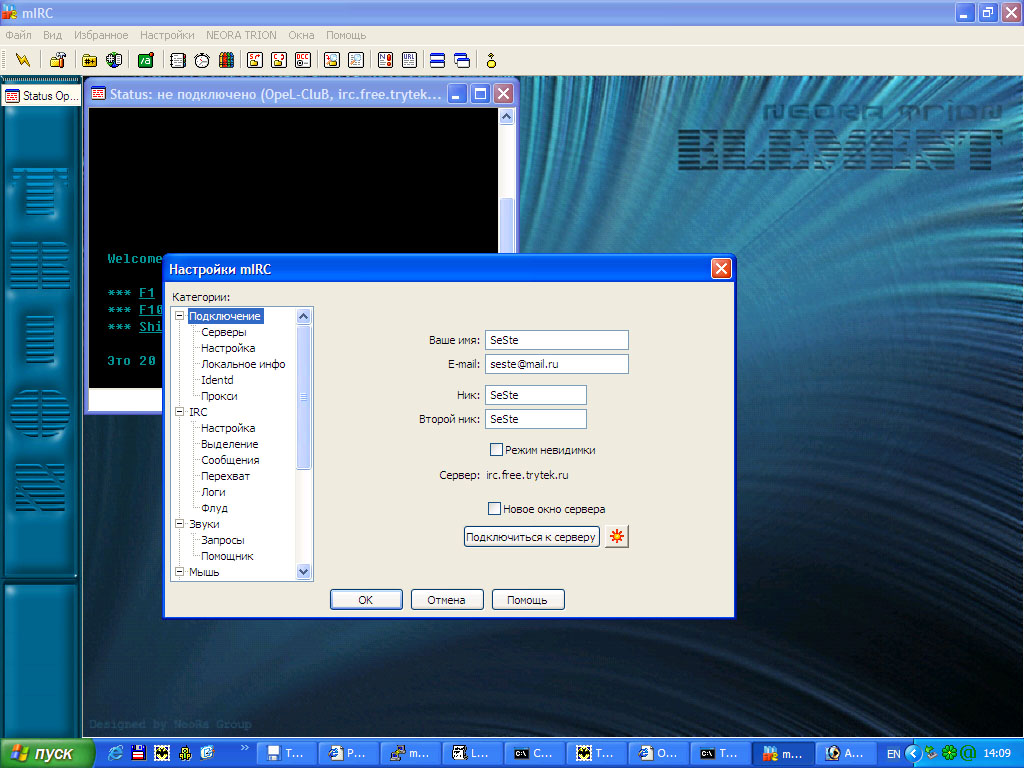Click the Ник input field
Image resolution: width=1024 pixels, height=768 pixels.
[536, 395]
